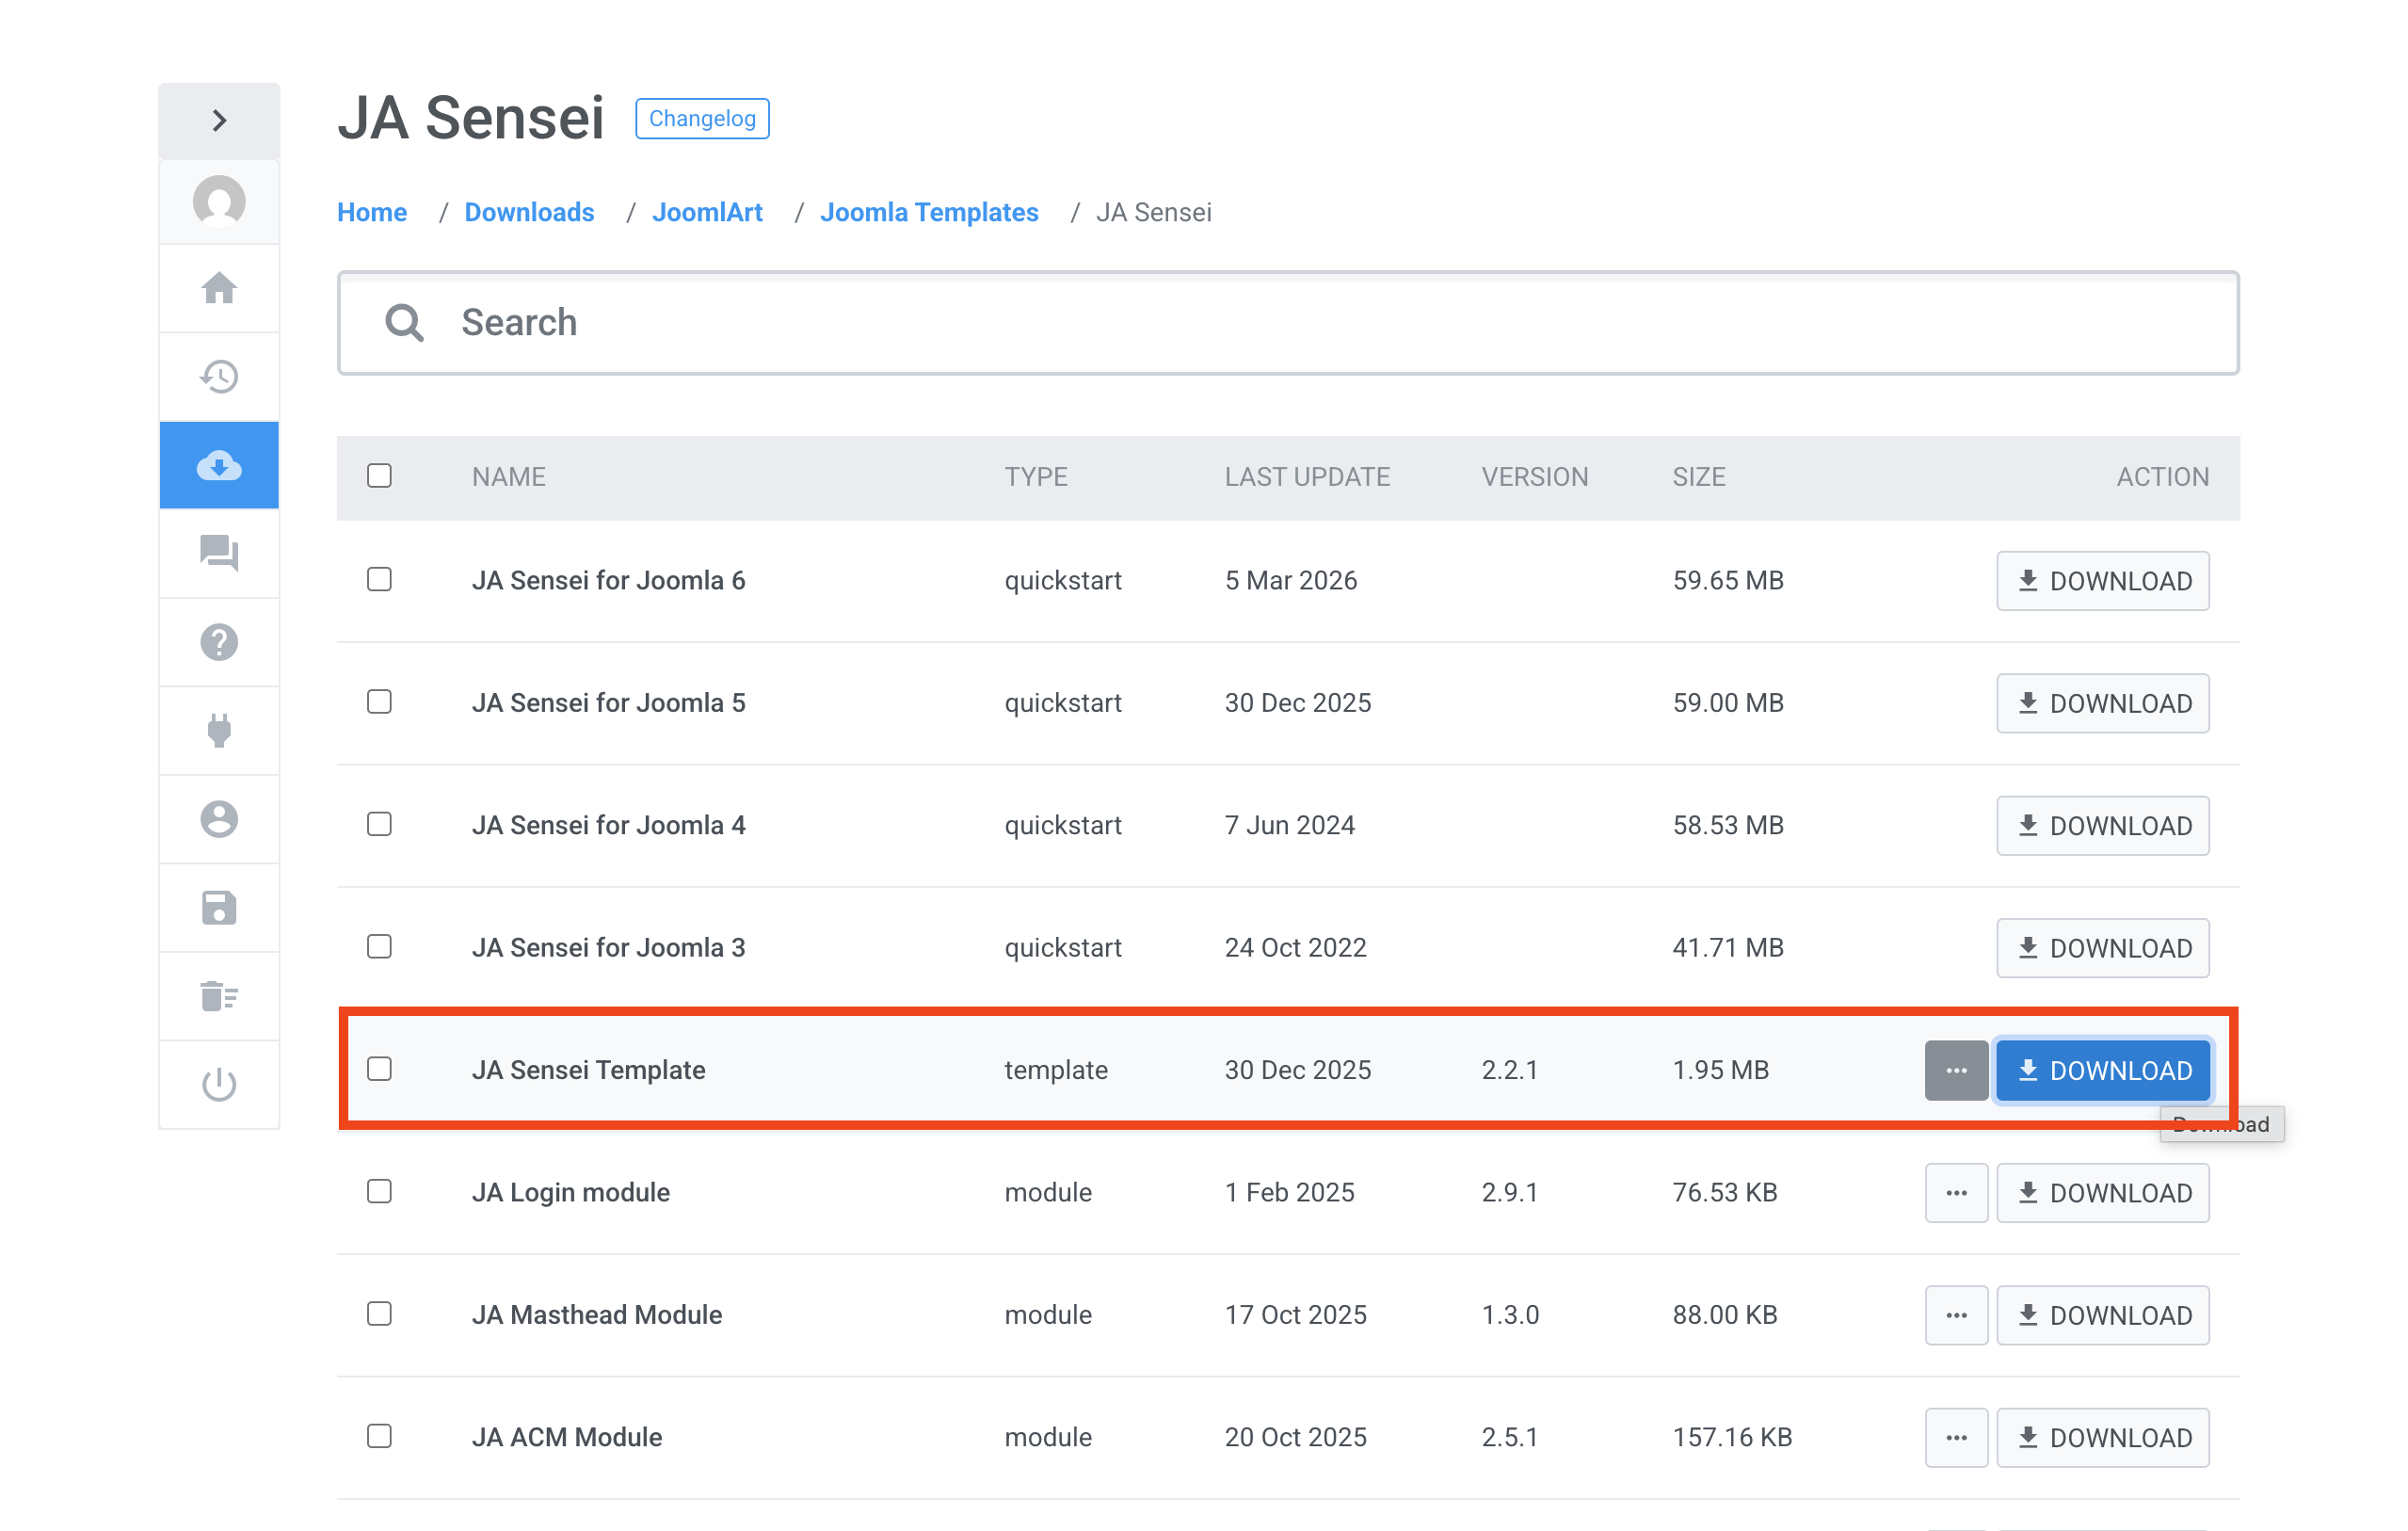Check the JA Masthead Module checkbox

point(379,1314)
